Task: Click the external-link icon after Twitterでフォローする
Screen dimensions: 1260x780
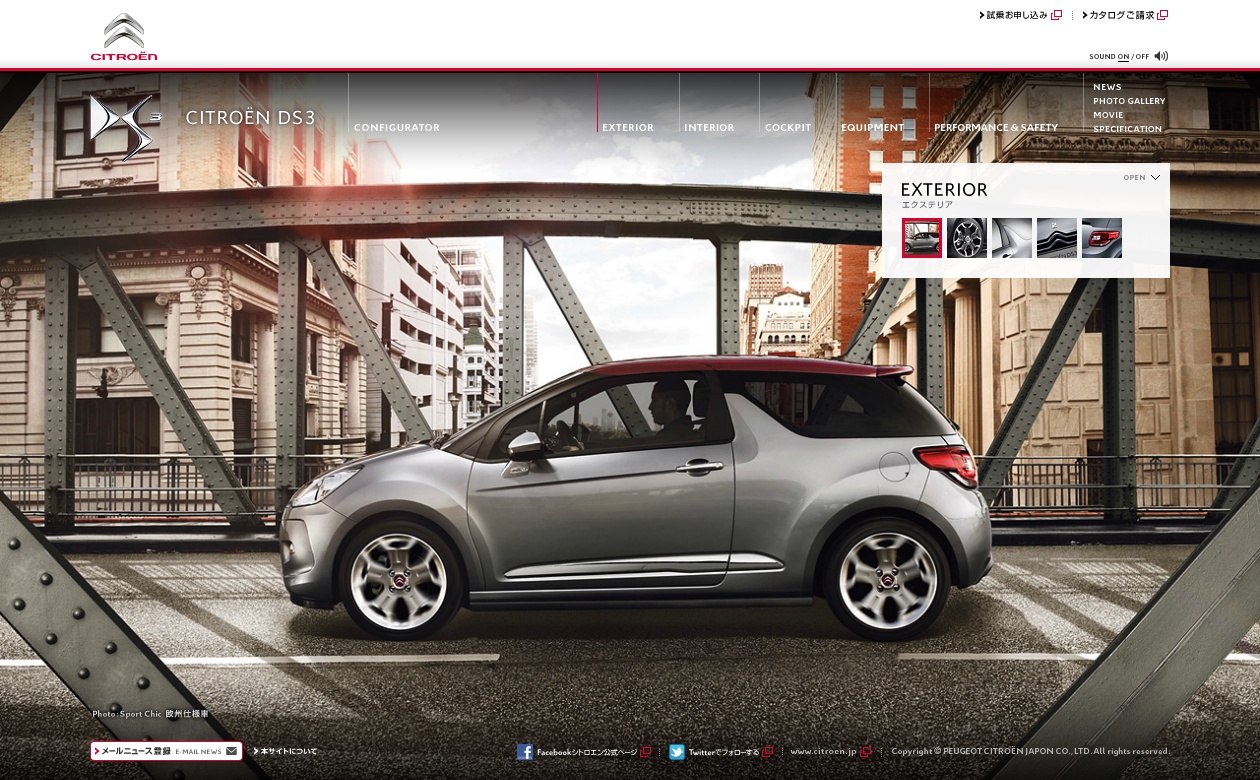Action: (x=767, y=752)
